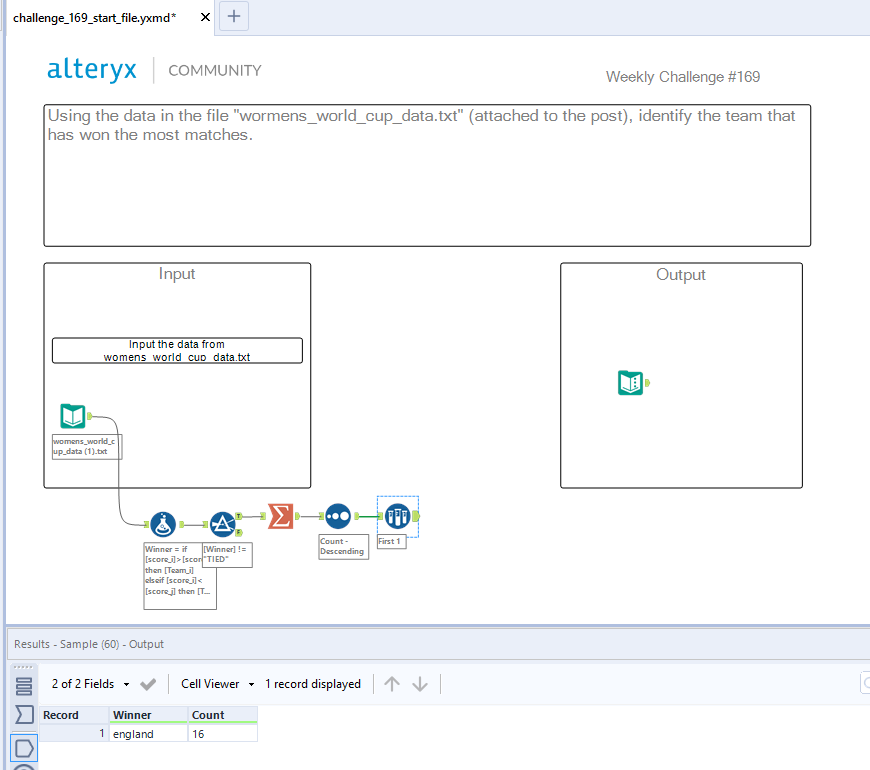Go to previous record with the up arrow

(x=392, y=684)
